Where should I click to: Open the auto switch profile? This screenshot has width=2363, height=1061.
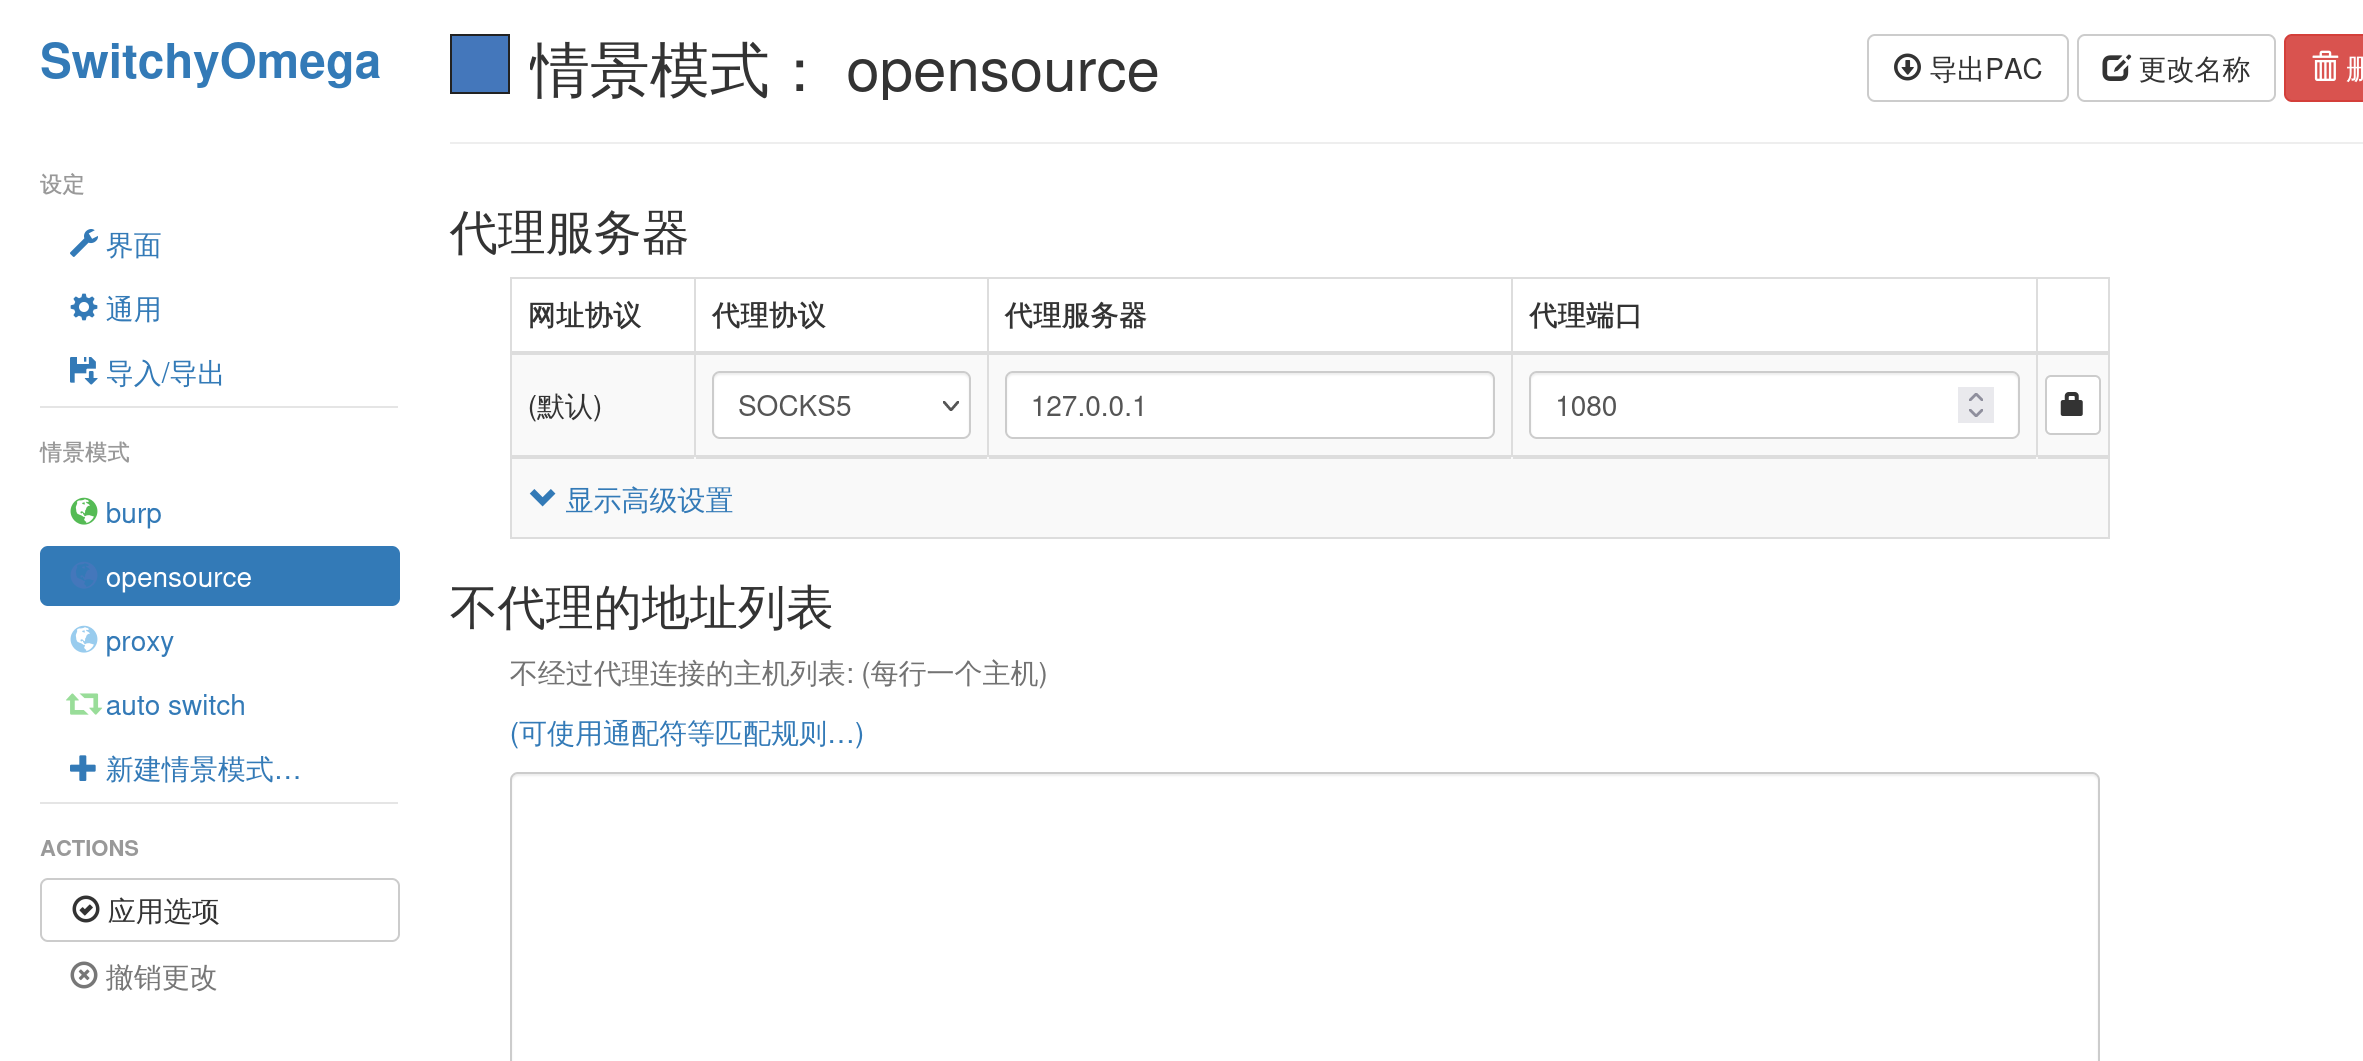point(219,705)
